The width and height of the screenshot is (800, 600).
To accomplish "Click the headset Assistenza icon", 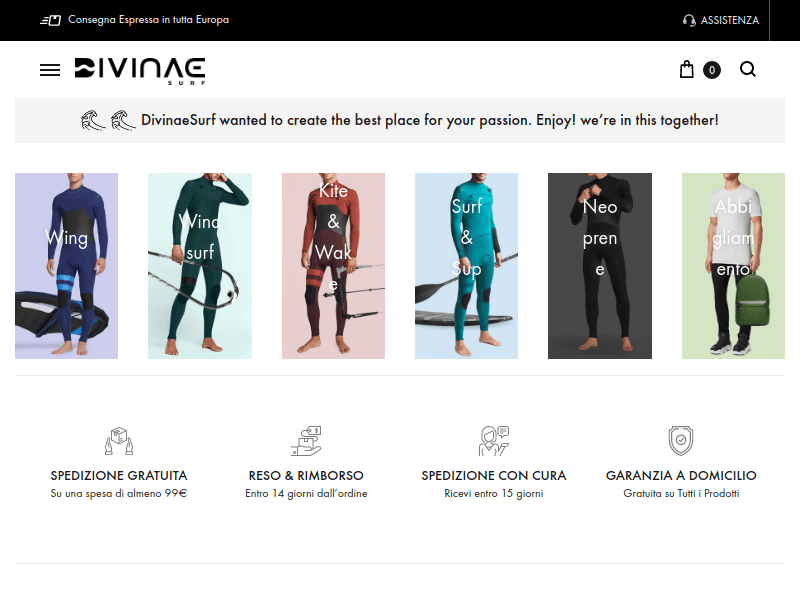I will click(689, 20).
